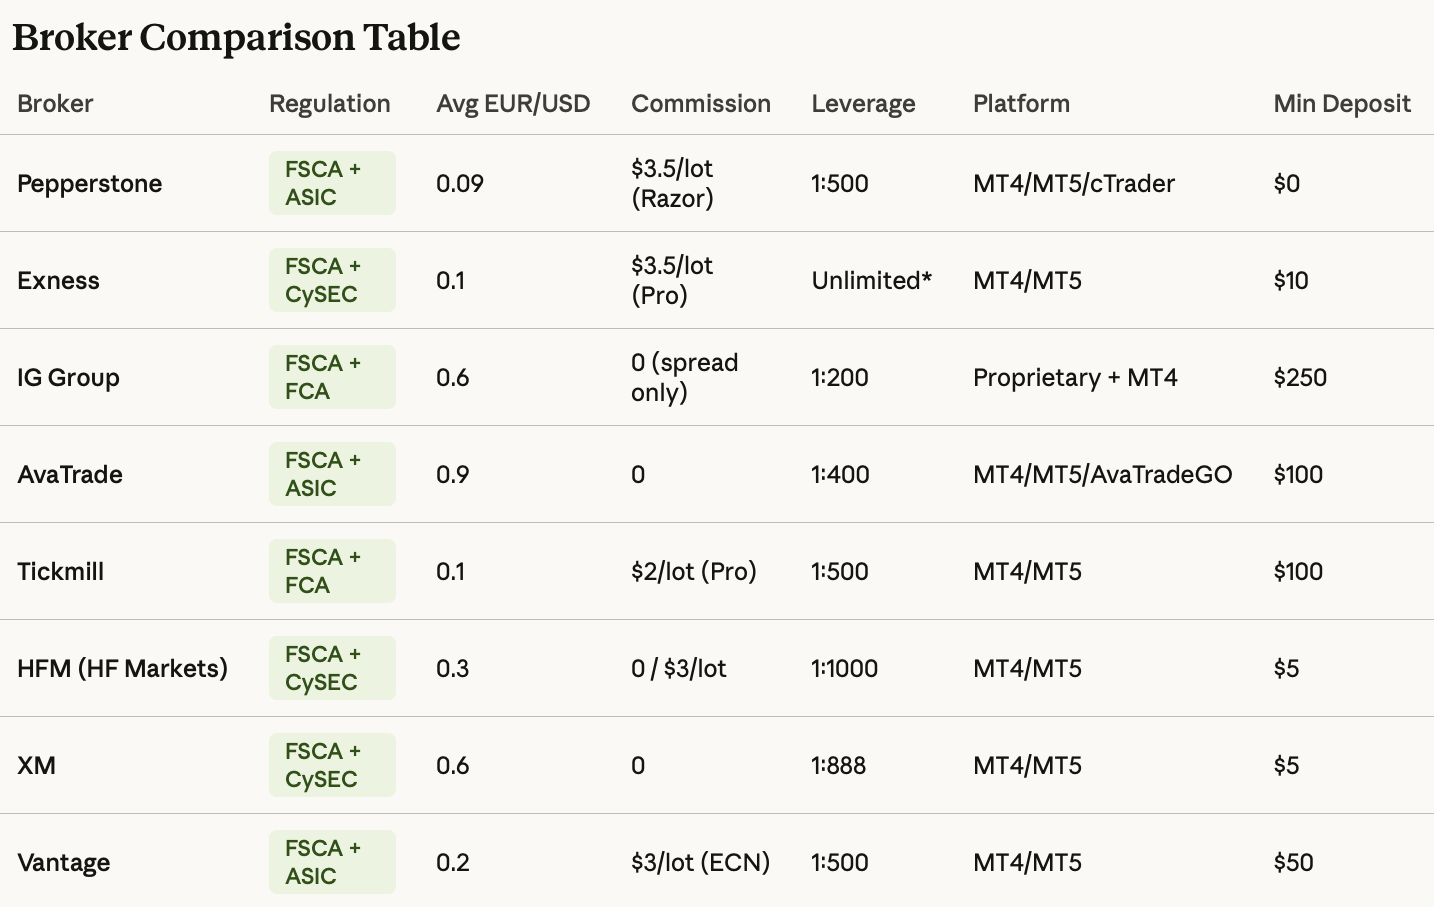
Task: Select the "Vantage" broker name
Action: click(64, 863)
